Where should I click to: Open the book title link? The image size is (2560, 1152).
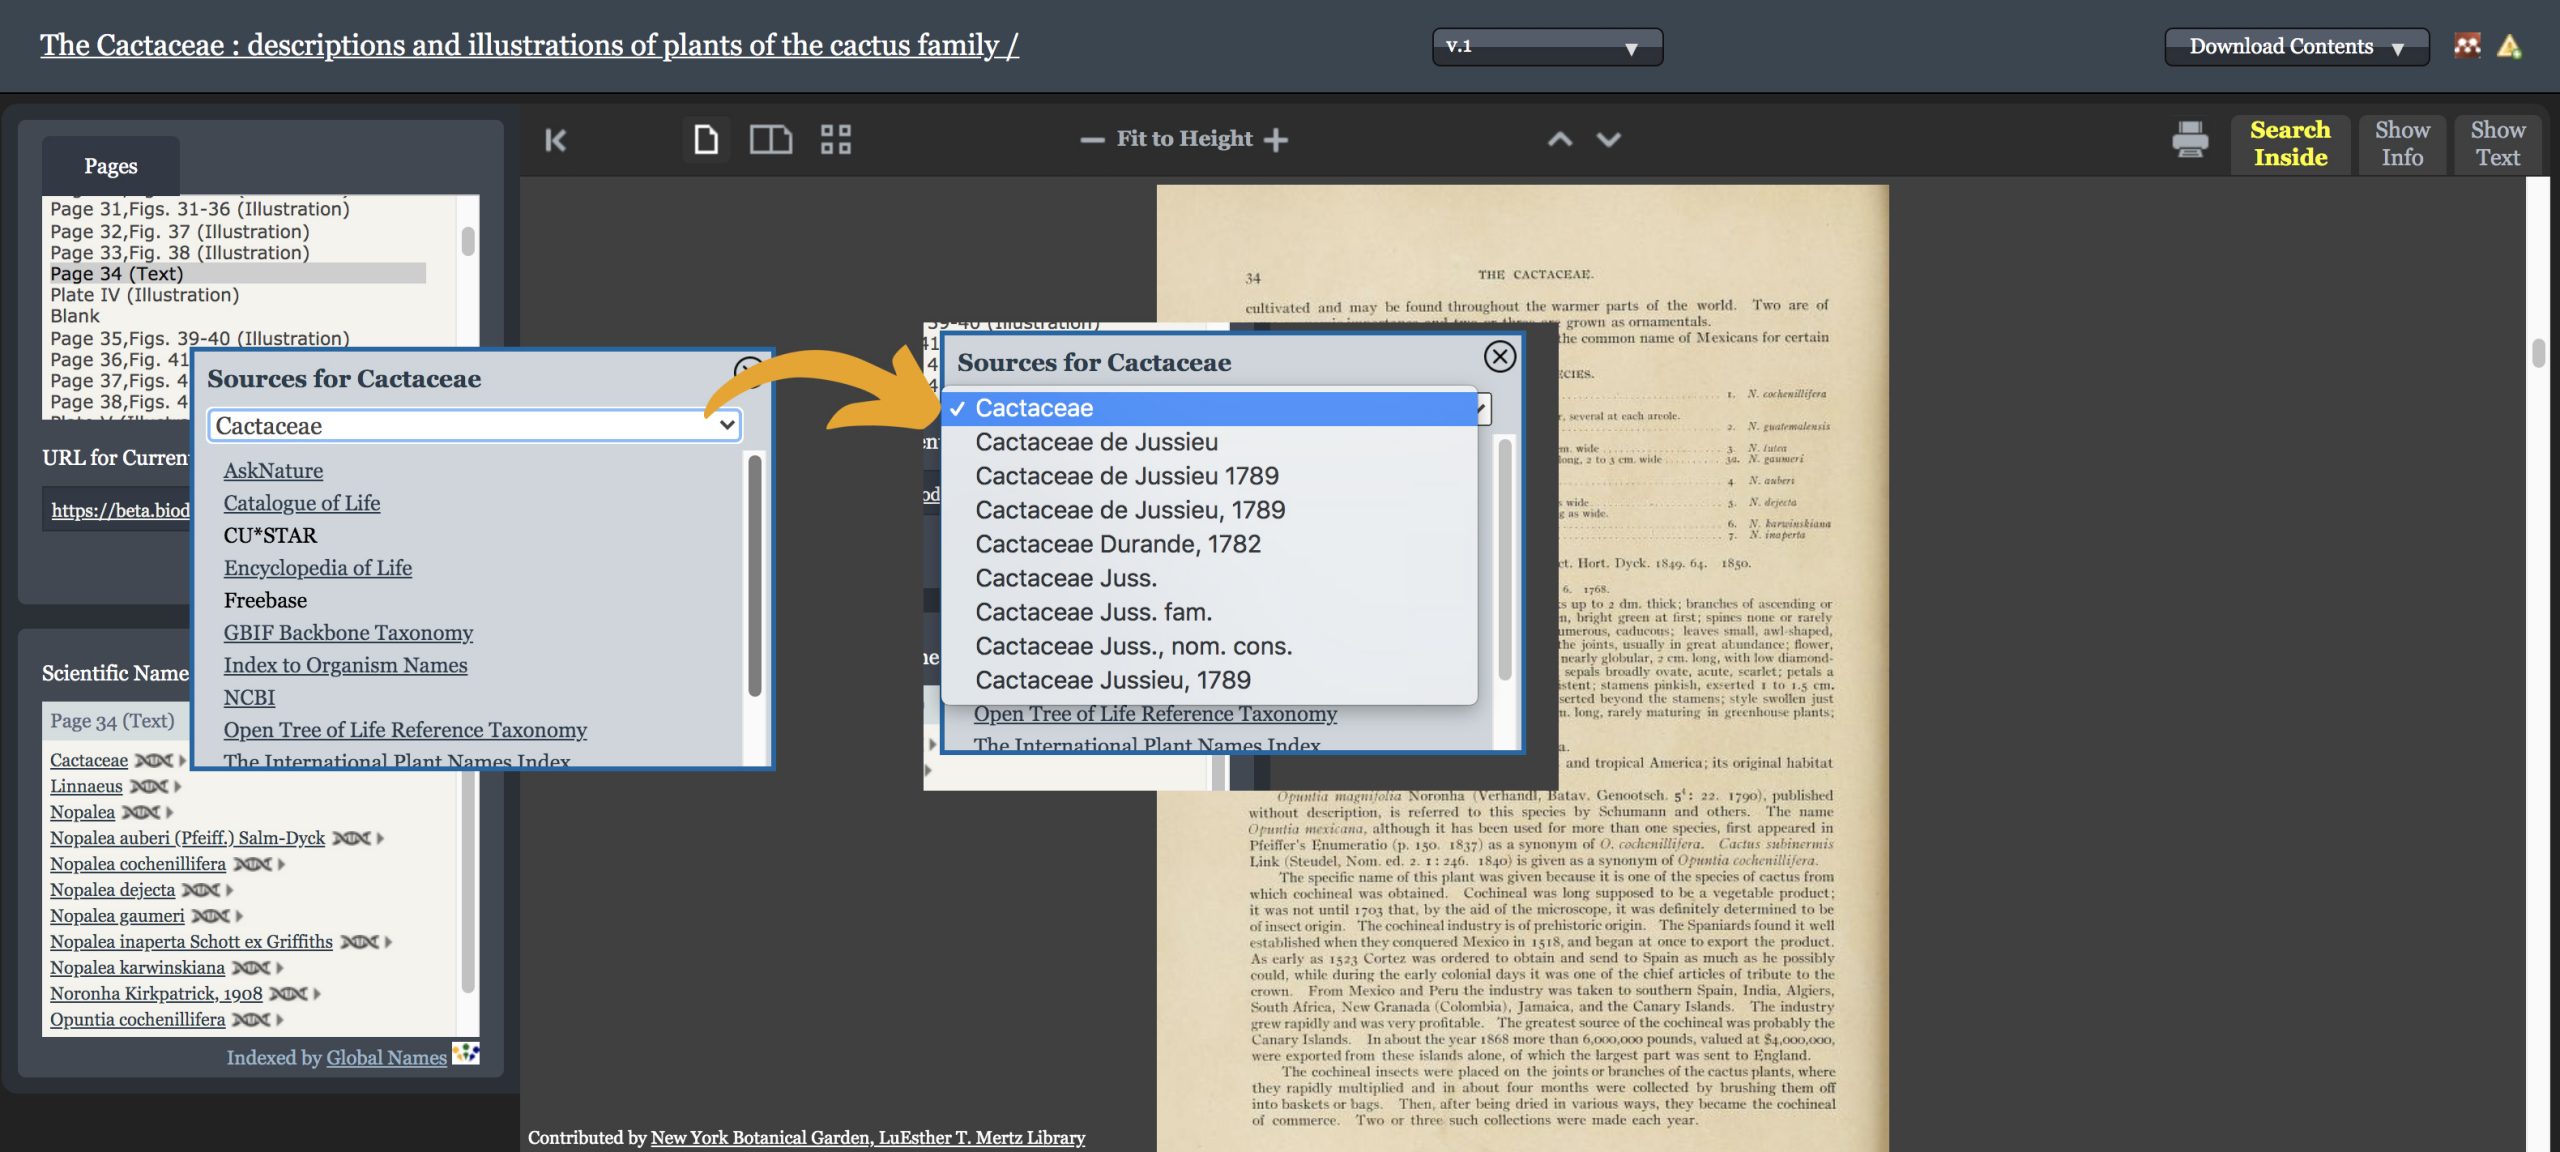coord(529,45)
